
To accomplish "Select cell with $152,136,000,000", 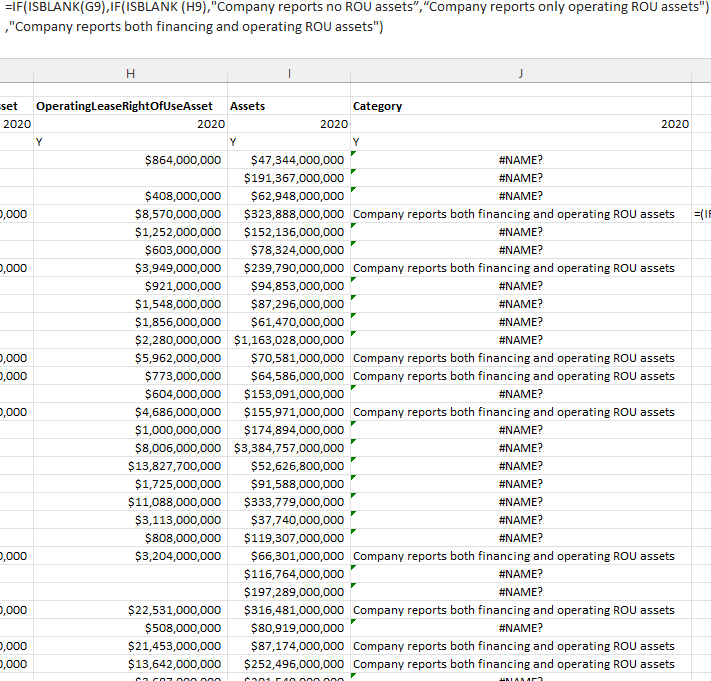I will [x=289, y=232].
